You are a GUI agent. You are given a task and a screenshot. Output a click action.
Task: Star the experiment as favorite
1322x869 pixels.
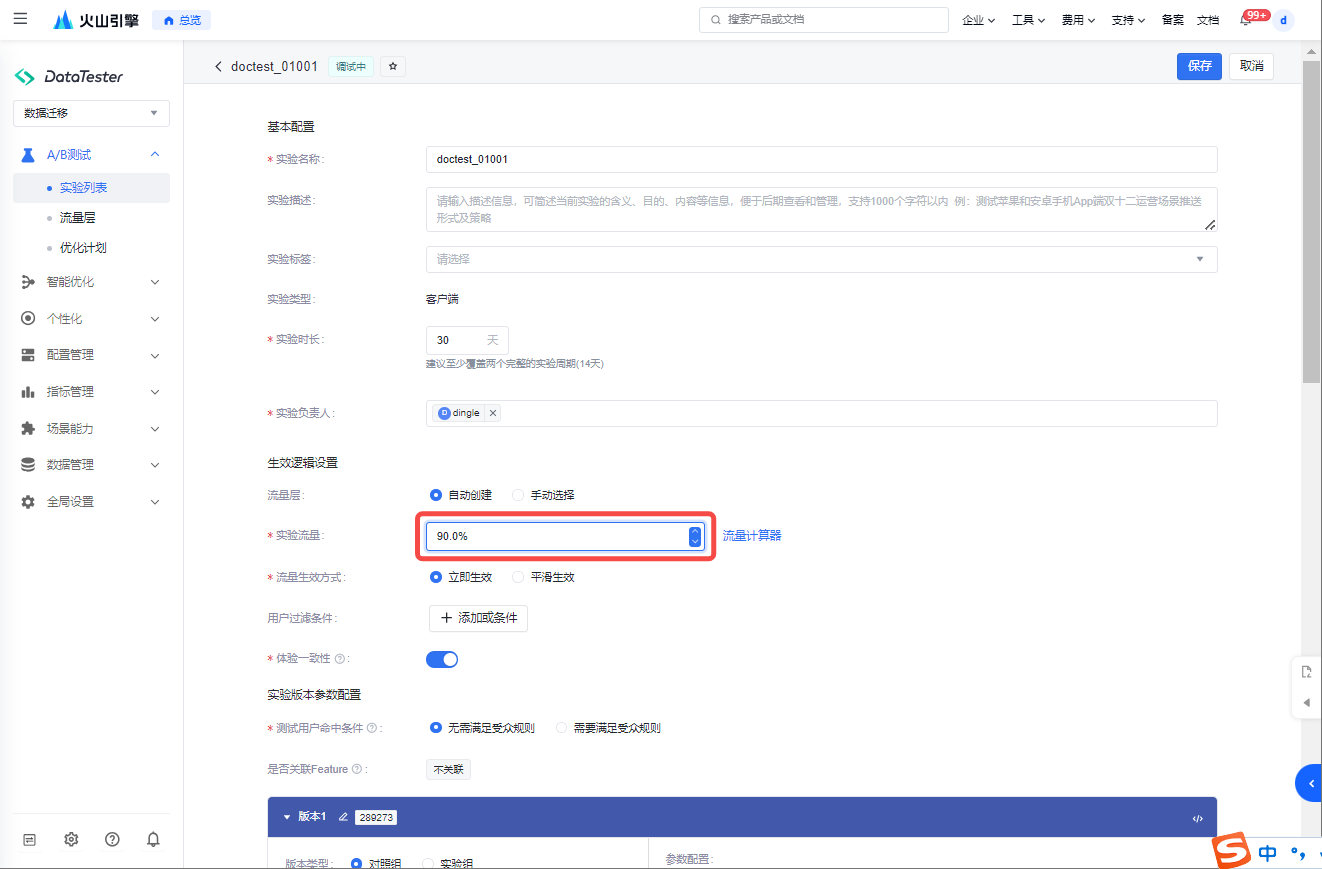tap(393, 66)
